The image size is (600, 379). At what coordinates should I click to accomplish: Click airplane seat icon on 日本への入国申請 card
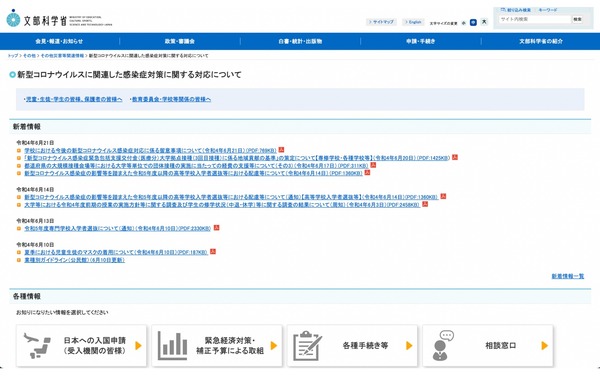37,346
